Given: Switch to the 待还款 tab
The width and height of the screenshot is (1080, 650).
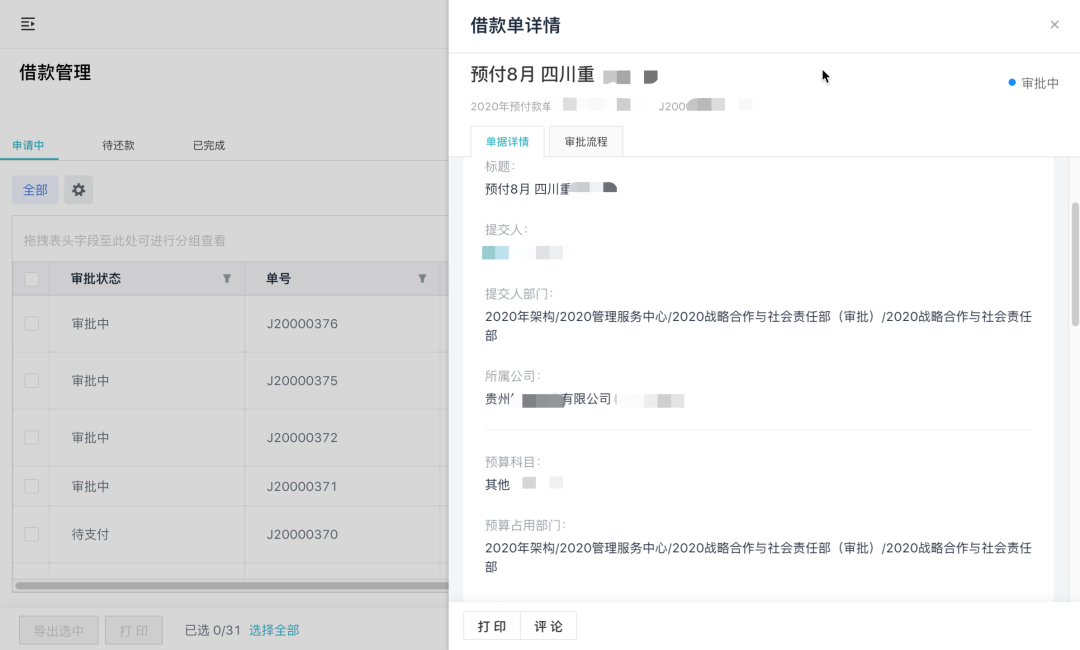Looking at the screenshot, I should click(x=117, y=144).
